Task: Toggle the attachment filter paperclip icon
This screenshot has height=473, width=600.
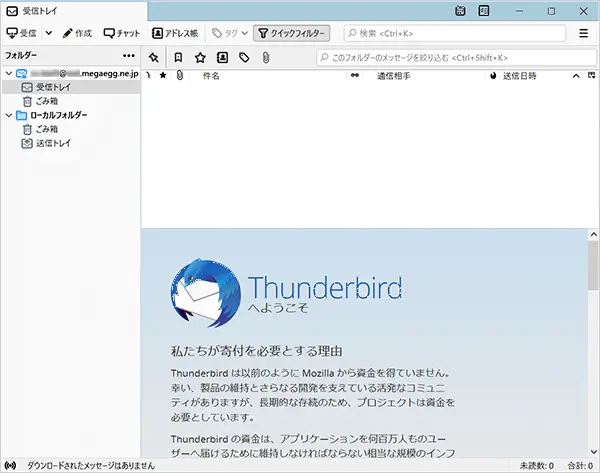Action: pos(266,58)
